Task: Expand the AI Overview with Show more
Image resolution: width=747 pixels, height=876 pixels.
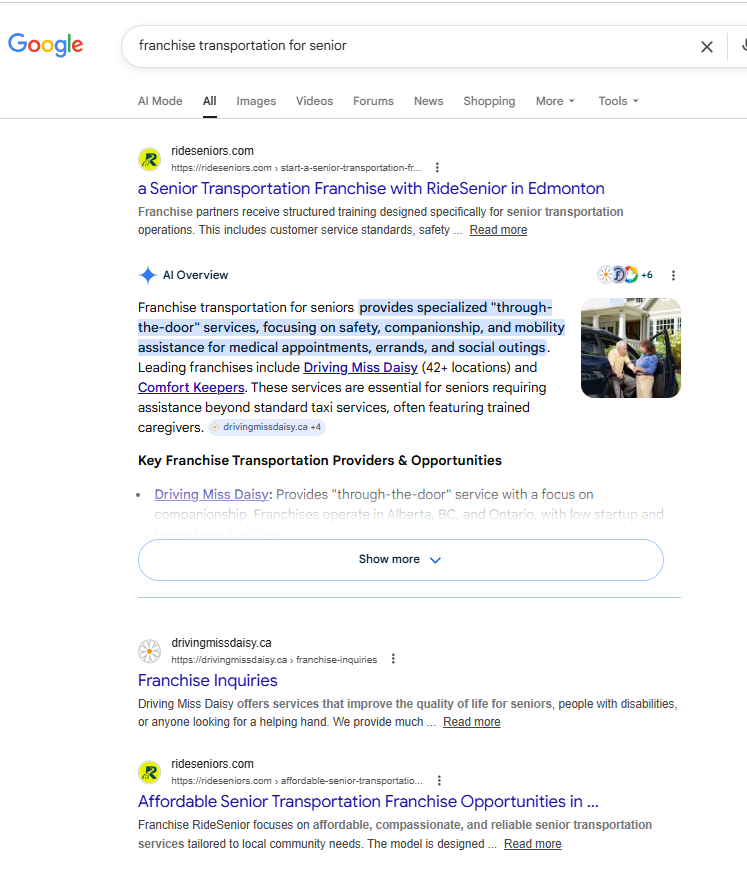Action: [401, 560]
